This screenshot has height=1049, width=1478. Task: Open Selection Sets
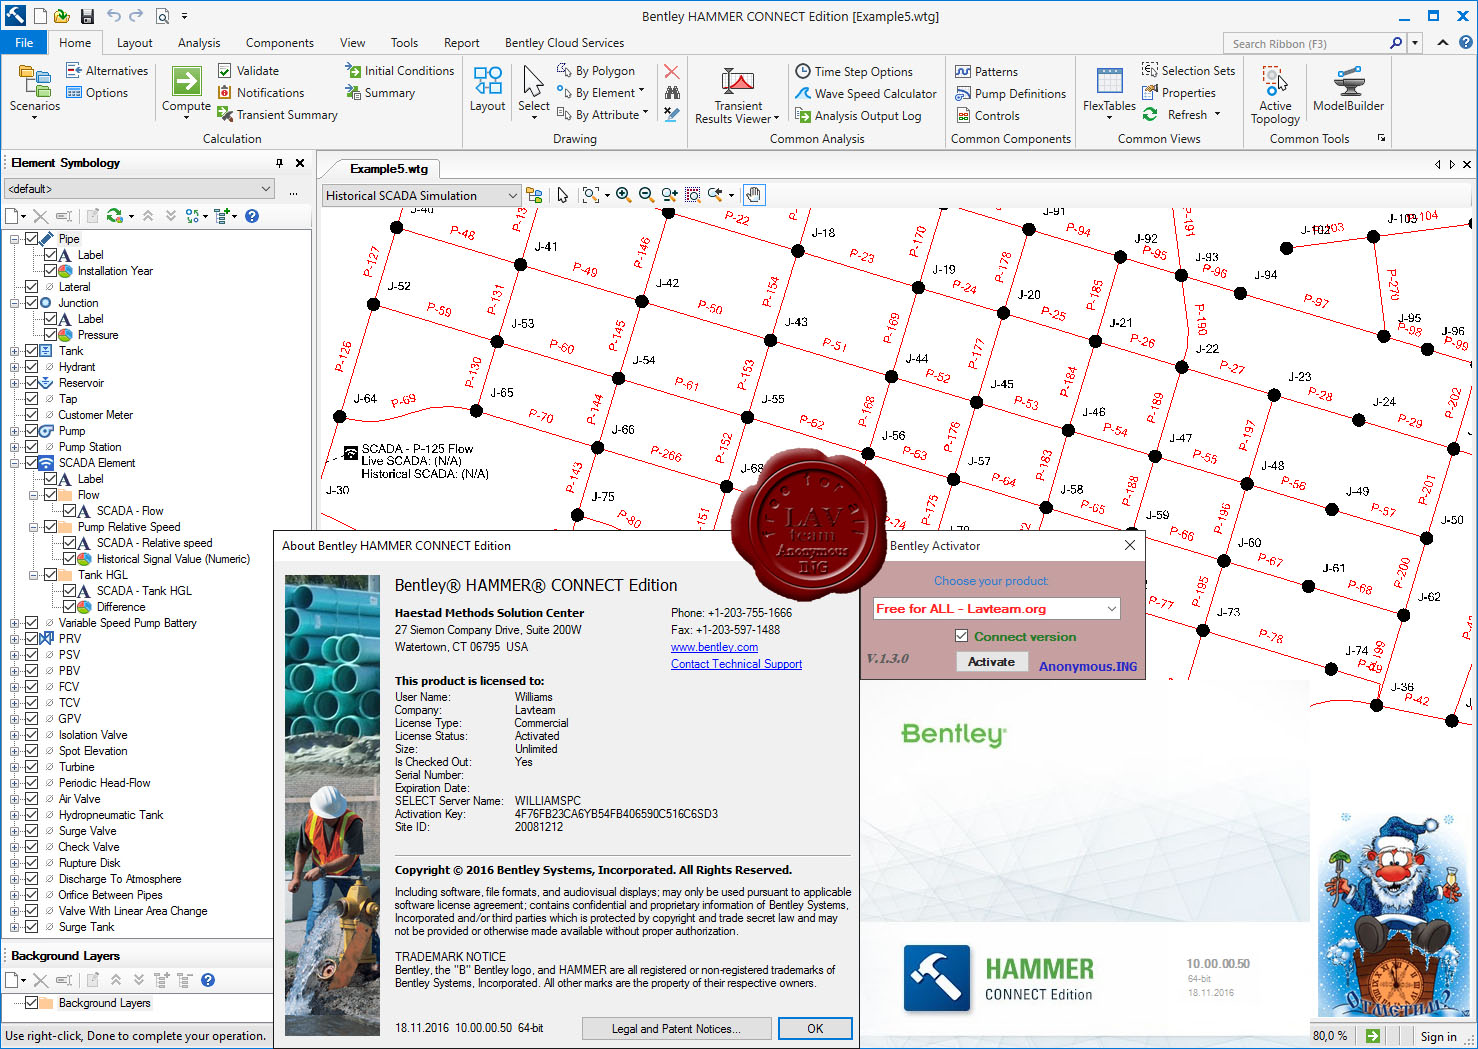pyautogui.click(x=1188, y=71)
